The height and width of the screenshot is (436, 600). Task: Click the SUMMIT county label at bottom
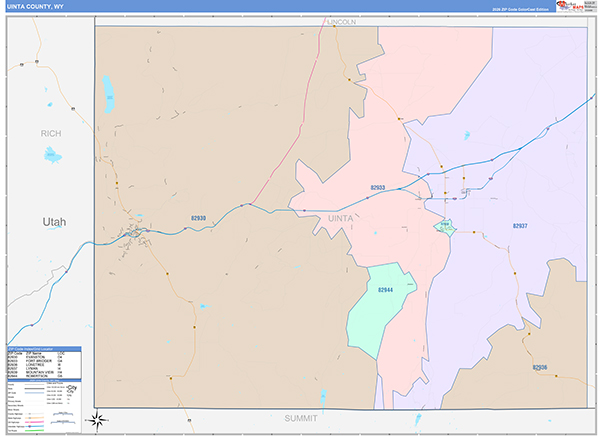(x=301, y=418)
